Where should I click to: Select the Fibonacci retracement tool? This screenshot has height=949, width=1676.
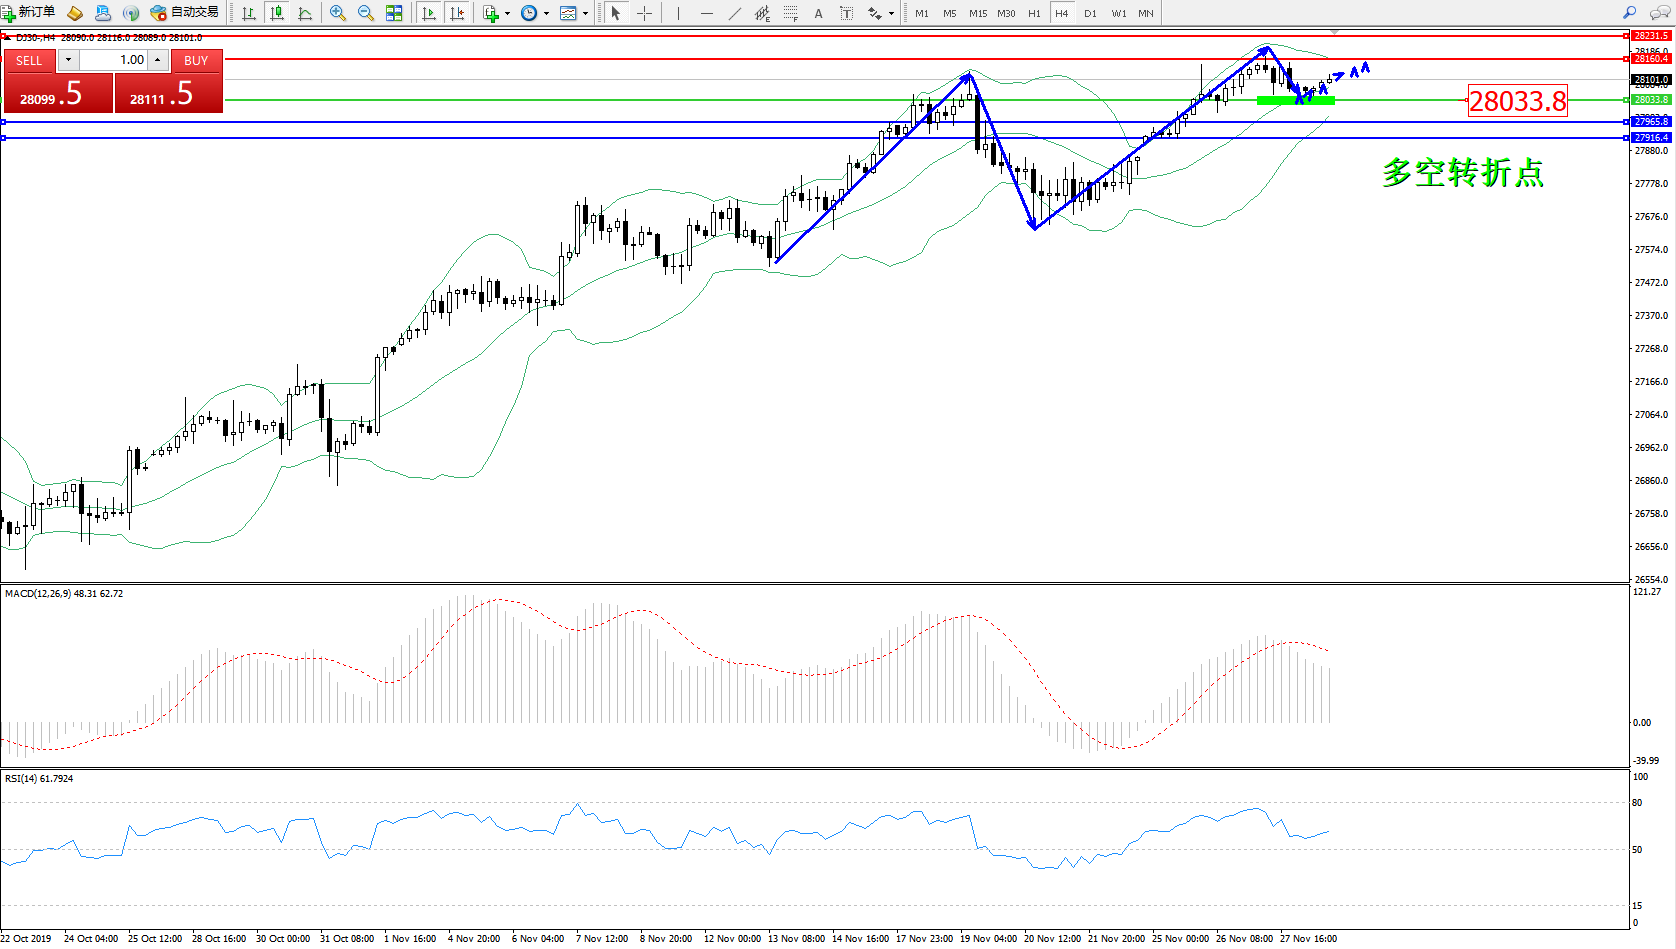pos(791,13)
